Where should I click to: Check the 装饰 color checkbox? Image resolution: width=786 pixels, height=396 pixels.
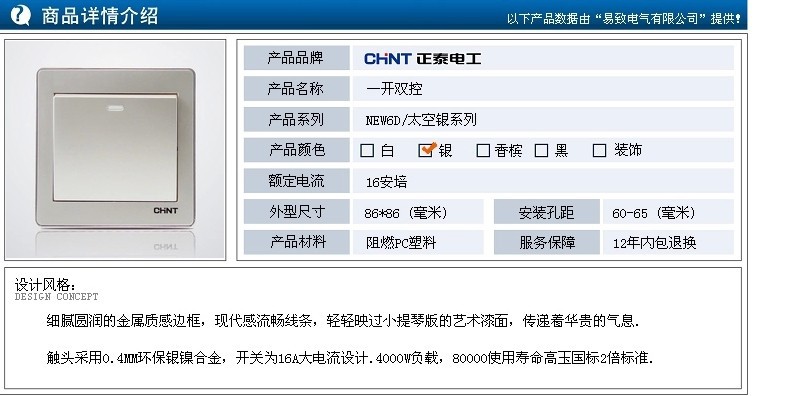[x=600, y=150]
